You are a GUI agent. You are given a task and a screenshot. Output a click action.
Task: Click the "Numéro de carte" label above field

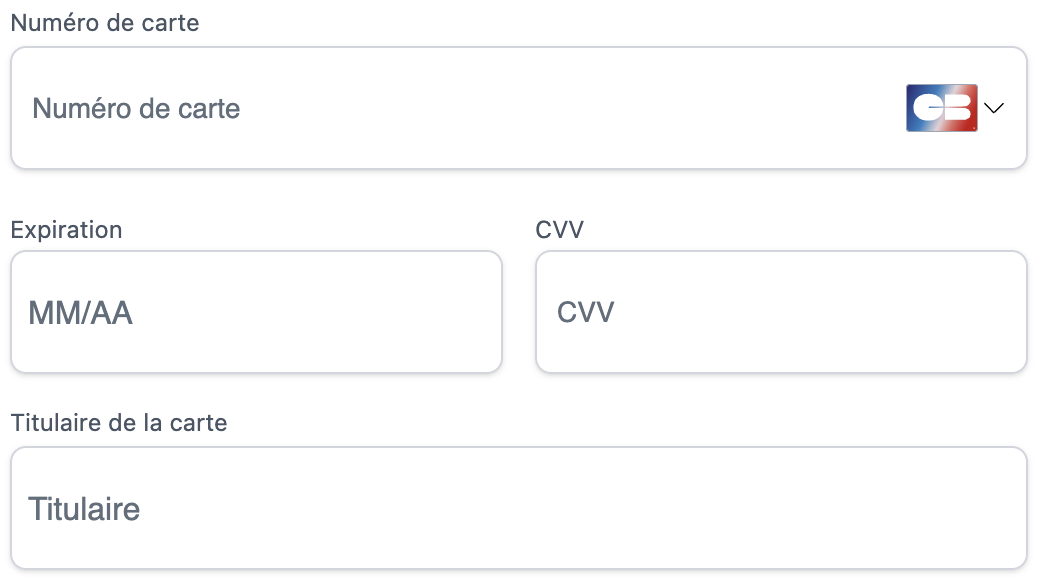tap(105, 23)
